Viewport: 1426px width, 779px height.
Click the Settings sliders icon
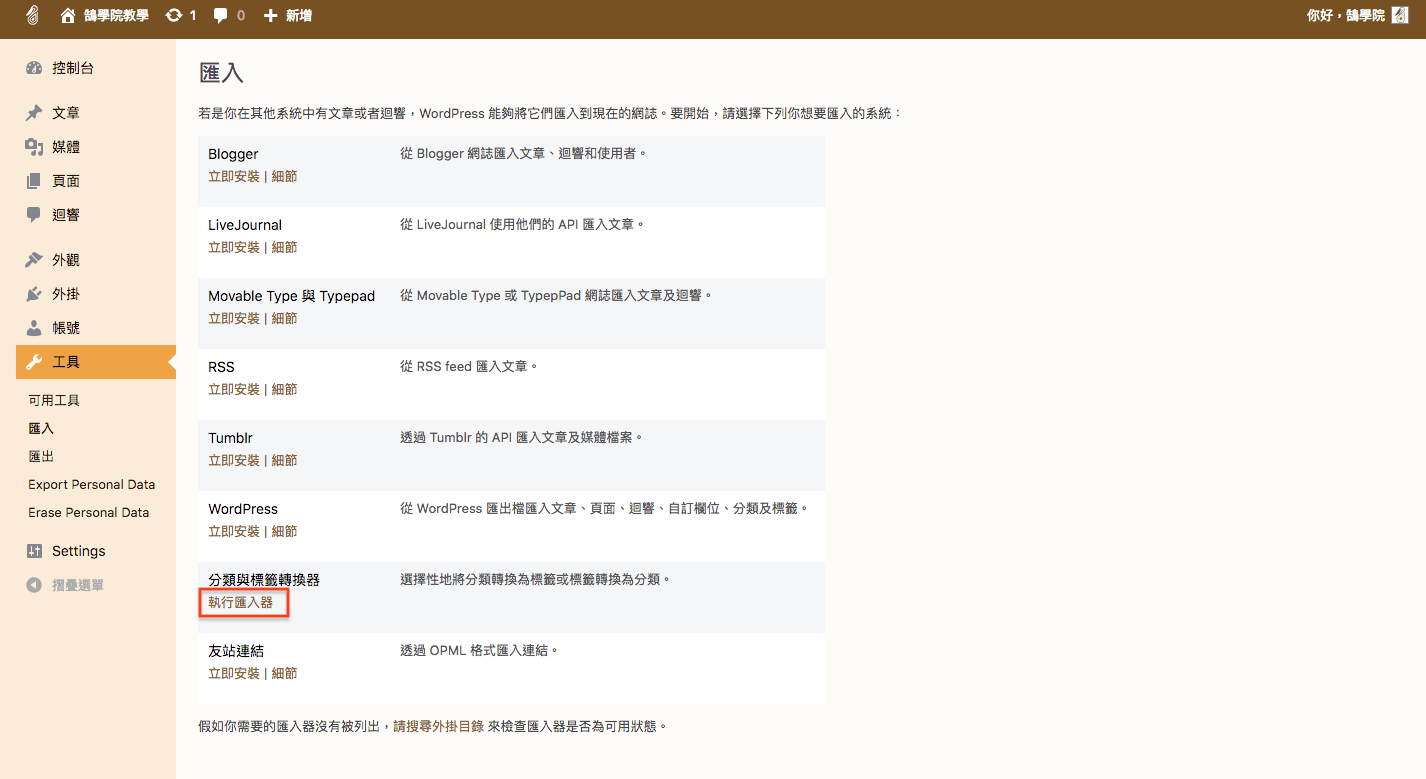coord(34,551)
